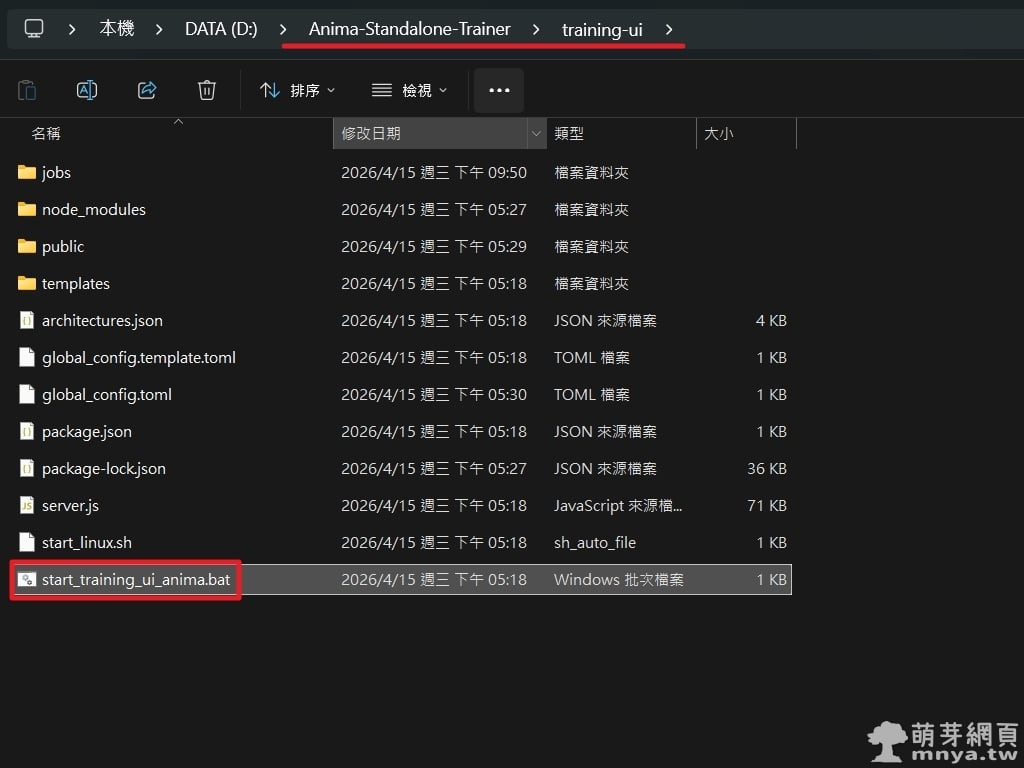
Task: Expand the 修改日期 column filter arrow
Action: 536,133
